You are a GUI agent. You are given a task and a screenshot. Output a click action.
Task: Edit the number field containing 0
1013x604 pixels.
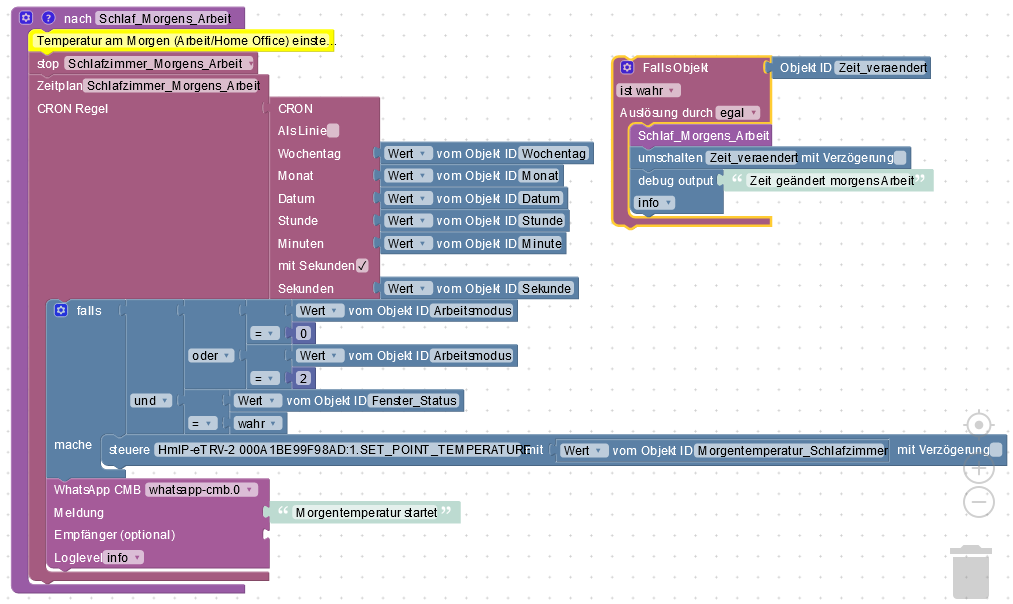(x=303, y=333)
